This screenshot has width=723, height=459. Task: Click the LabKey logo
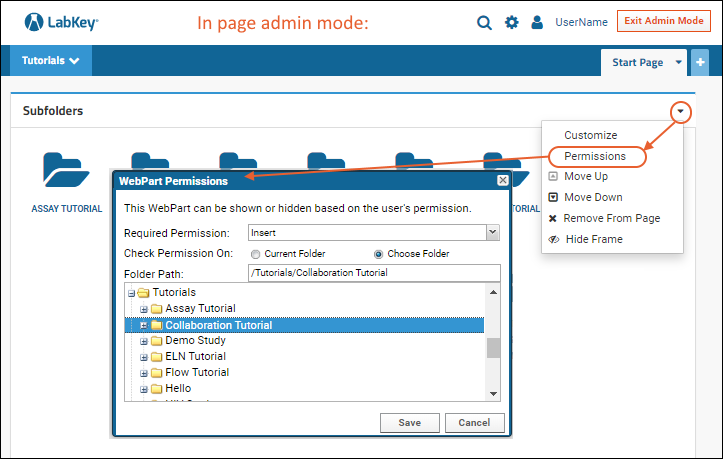point(61,22)
